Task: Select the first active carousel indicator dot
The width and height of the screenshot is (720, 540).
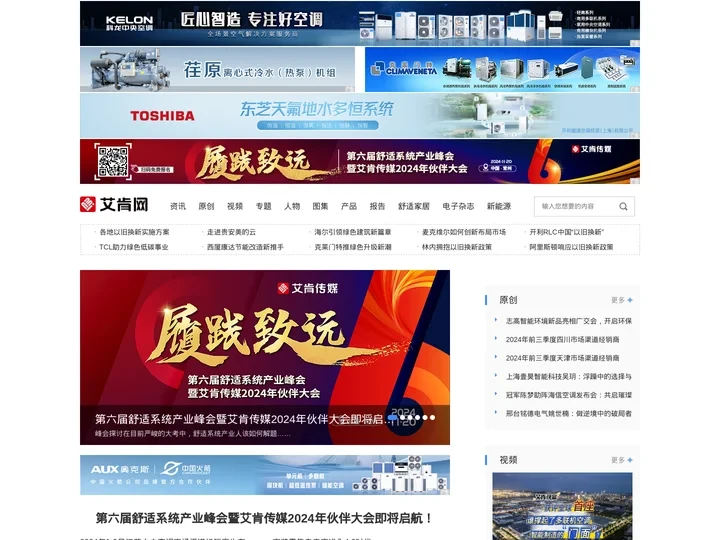Action: tap(393, 417)
